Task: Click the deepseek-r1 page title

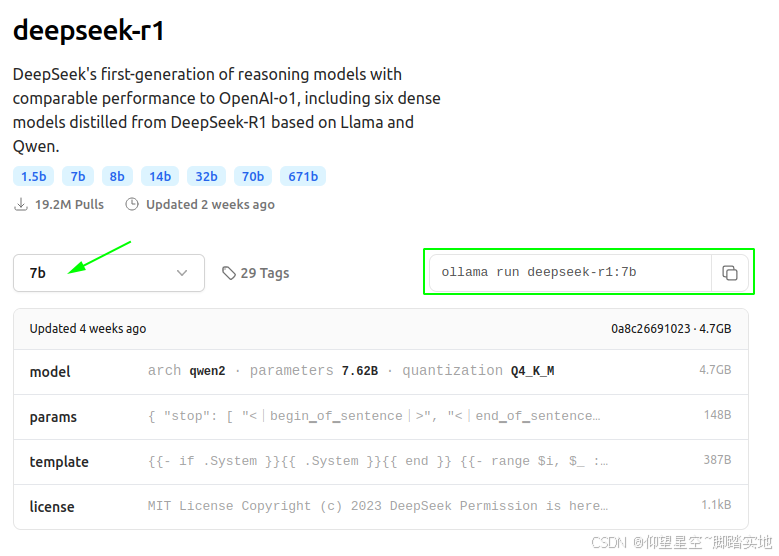Action: 88,30
